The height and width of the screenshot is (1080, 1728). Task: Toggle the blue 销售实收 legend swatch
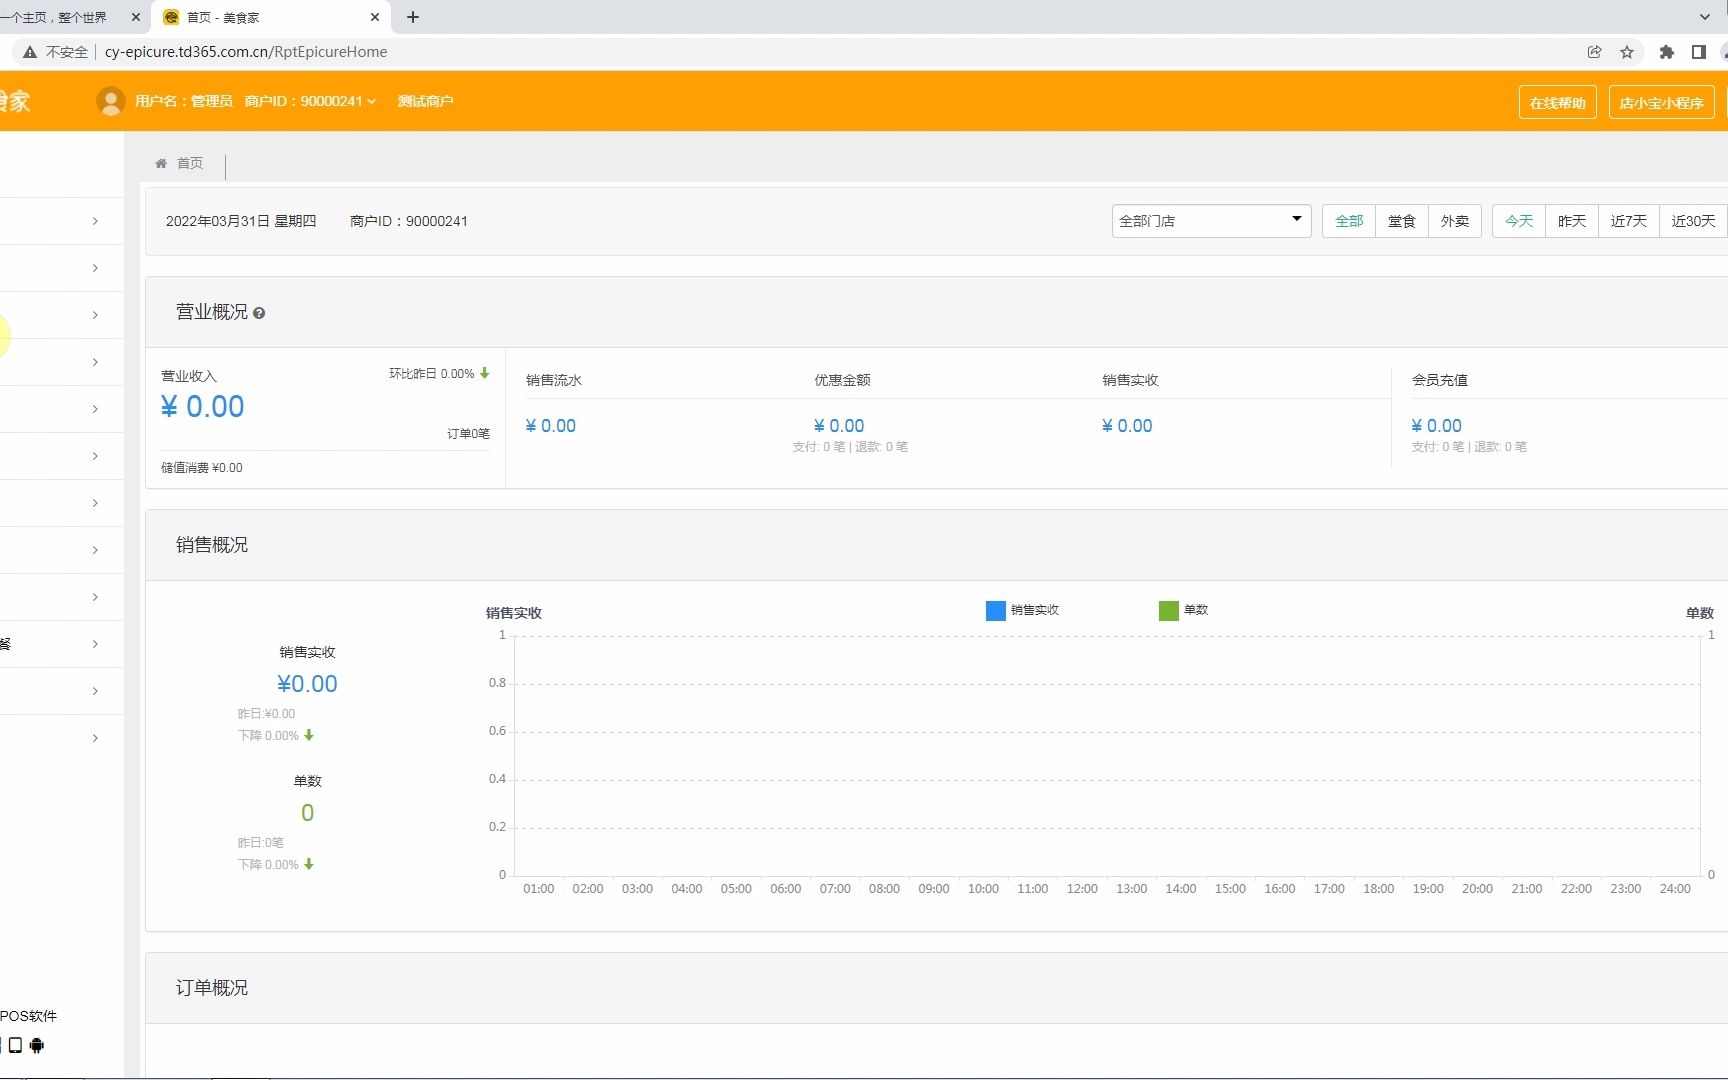(996, 610)
